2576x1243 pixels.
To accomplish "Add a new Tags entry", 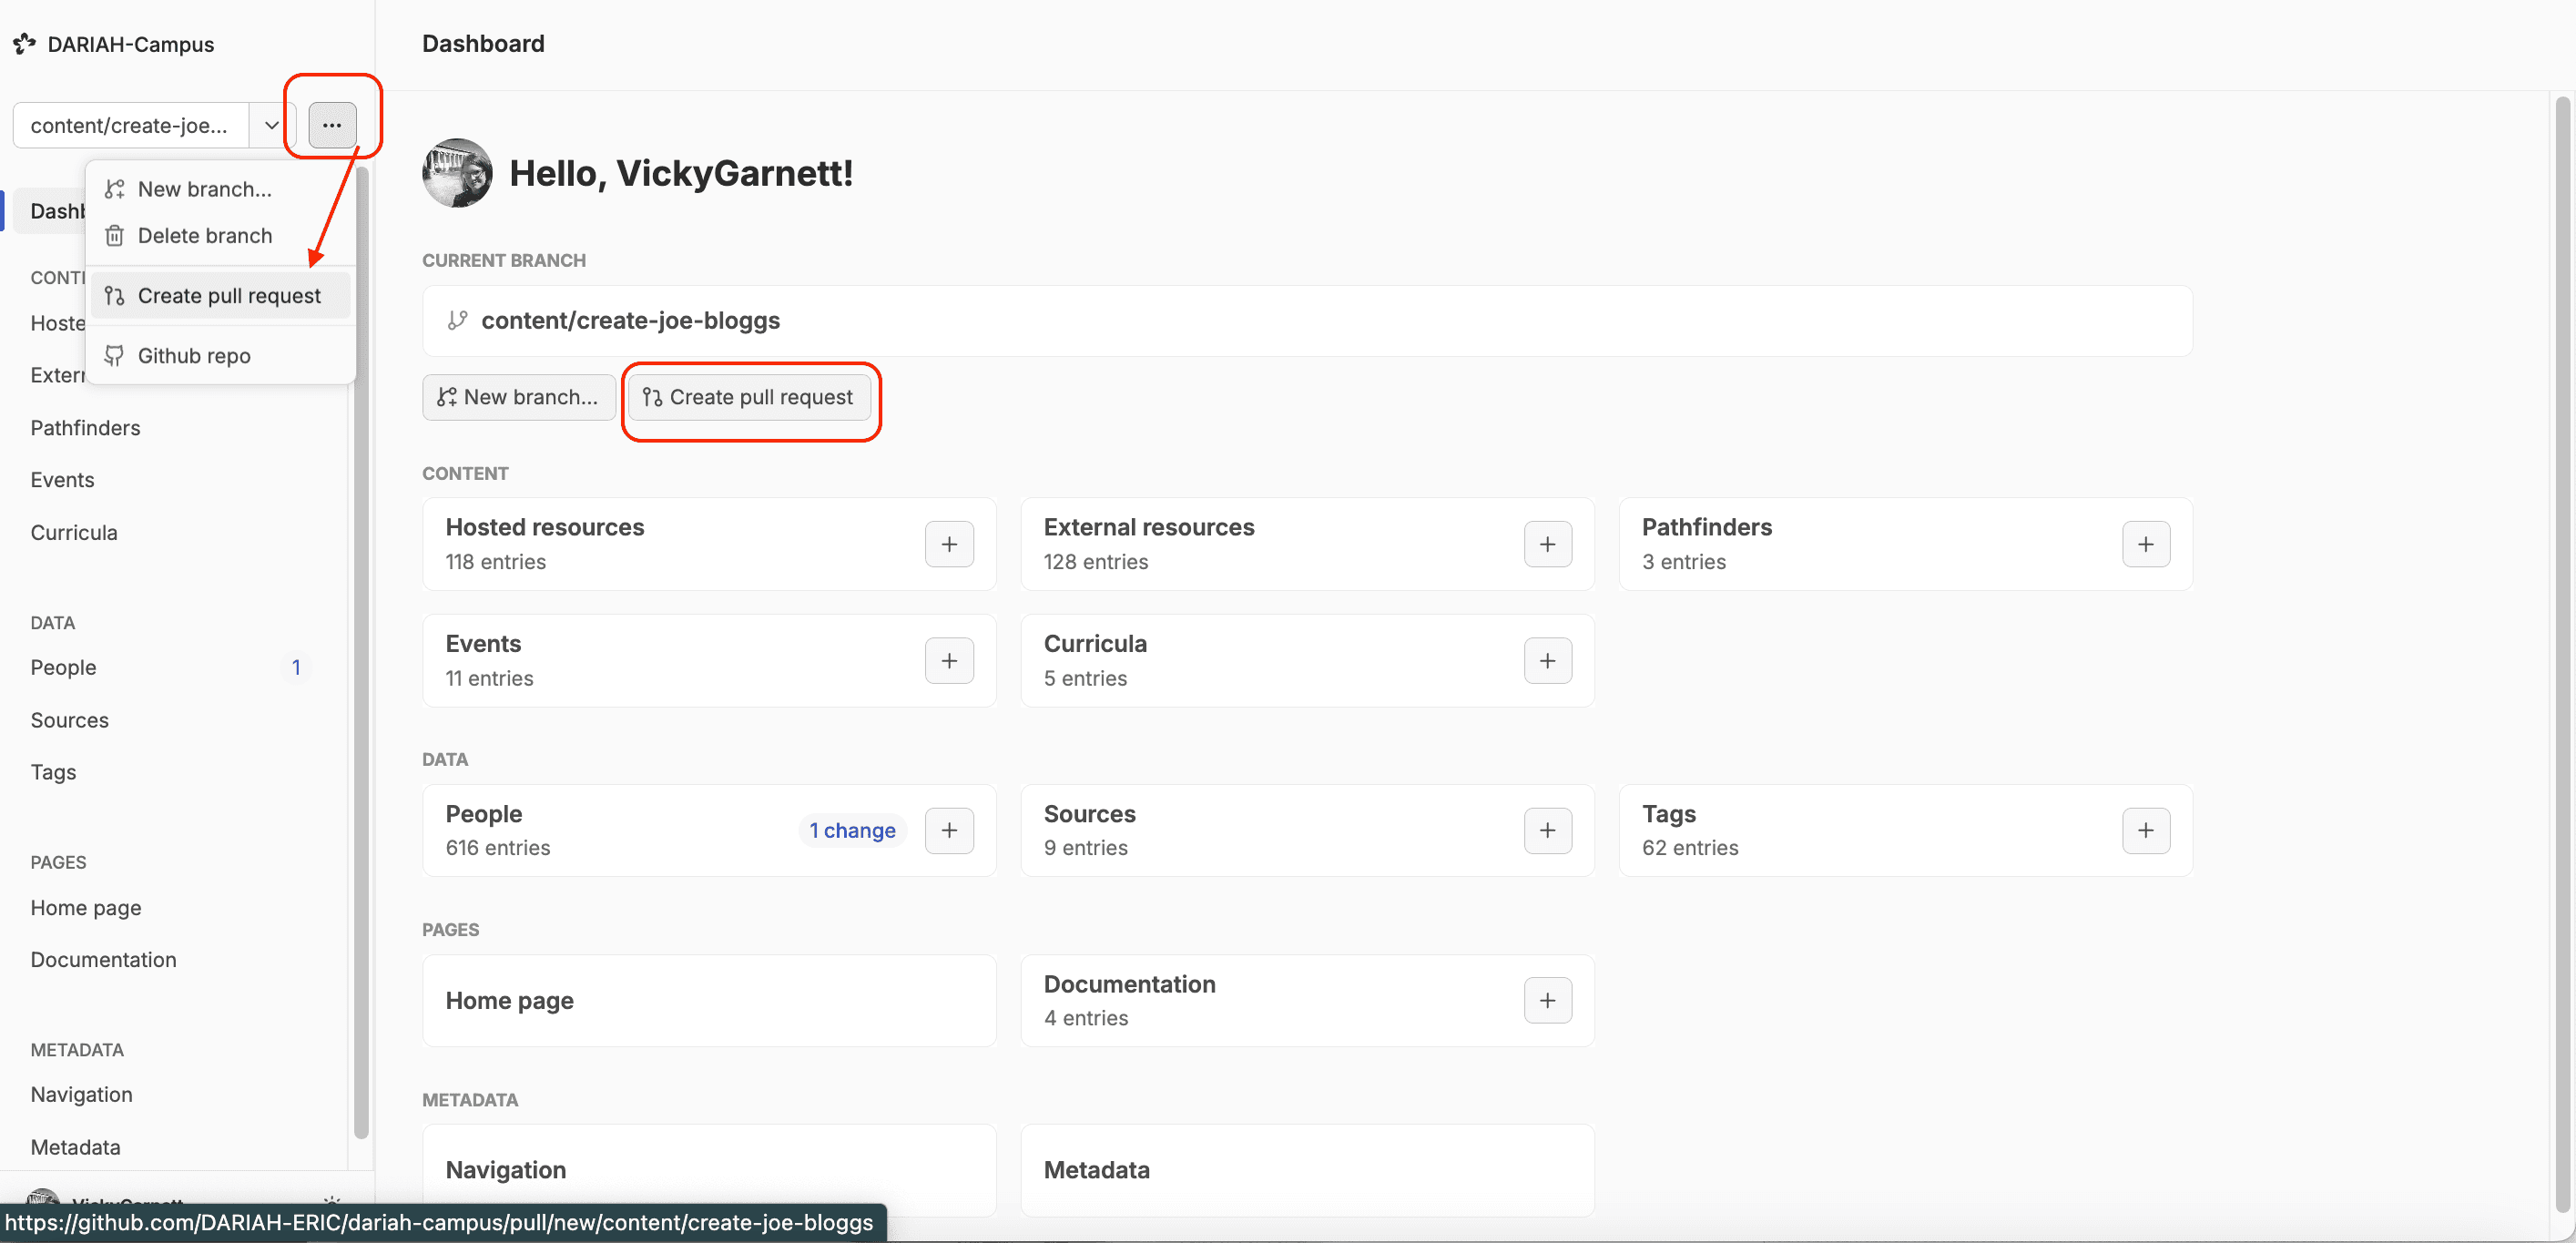I will 2144,830.
